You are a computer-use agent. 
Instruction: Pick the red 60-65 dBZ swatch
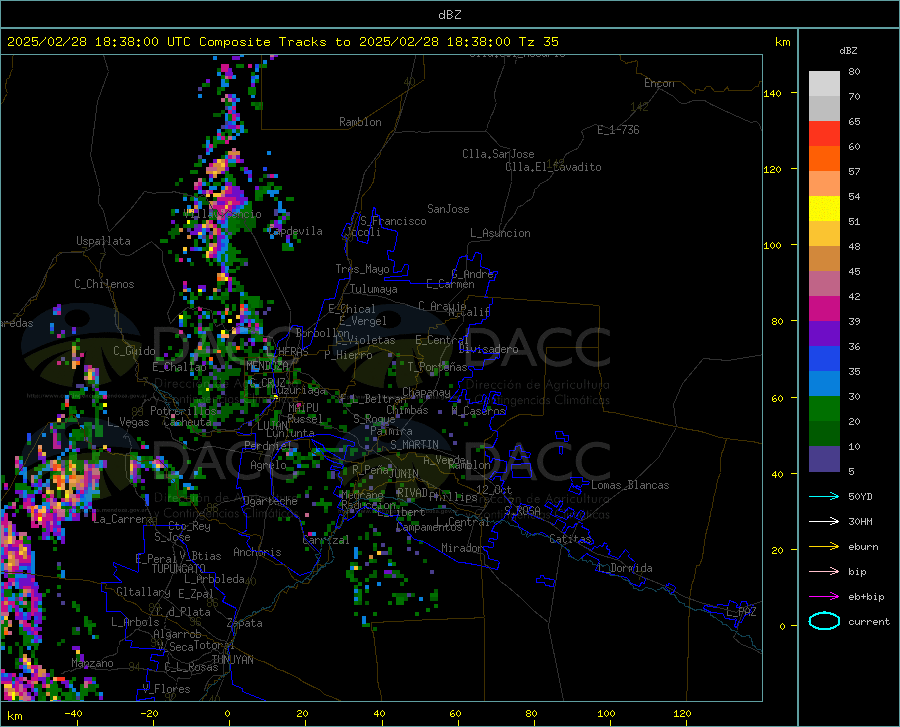pyautogui.click(x=824, y=134)
